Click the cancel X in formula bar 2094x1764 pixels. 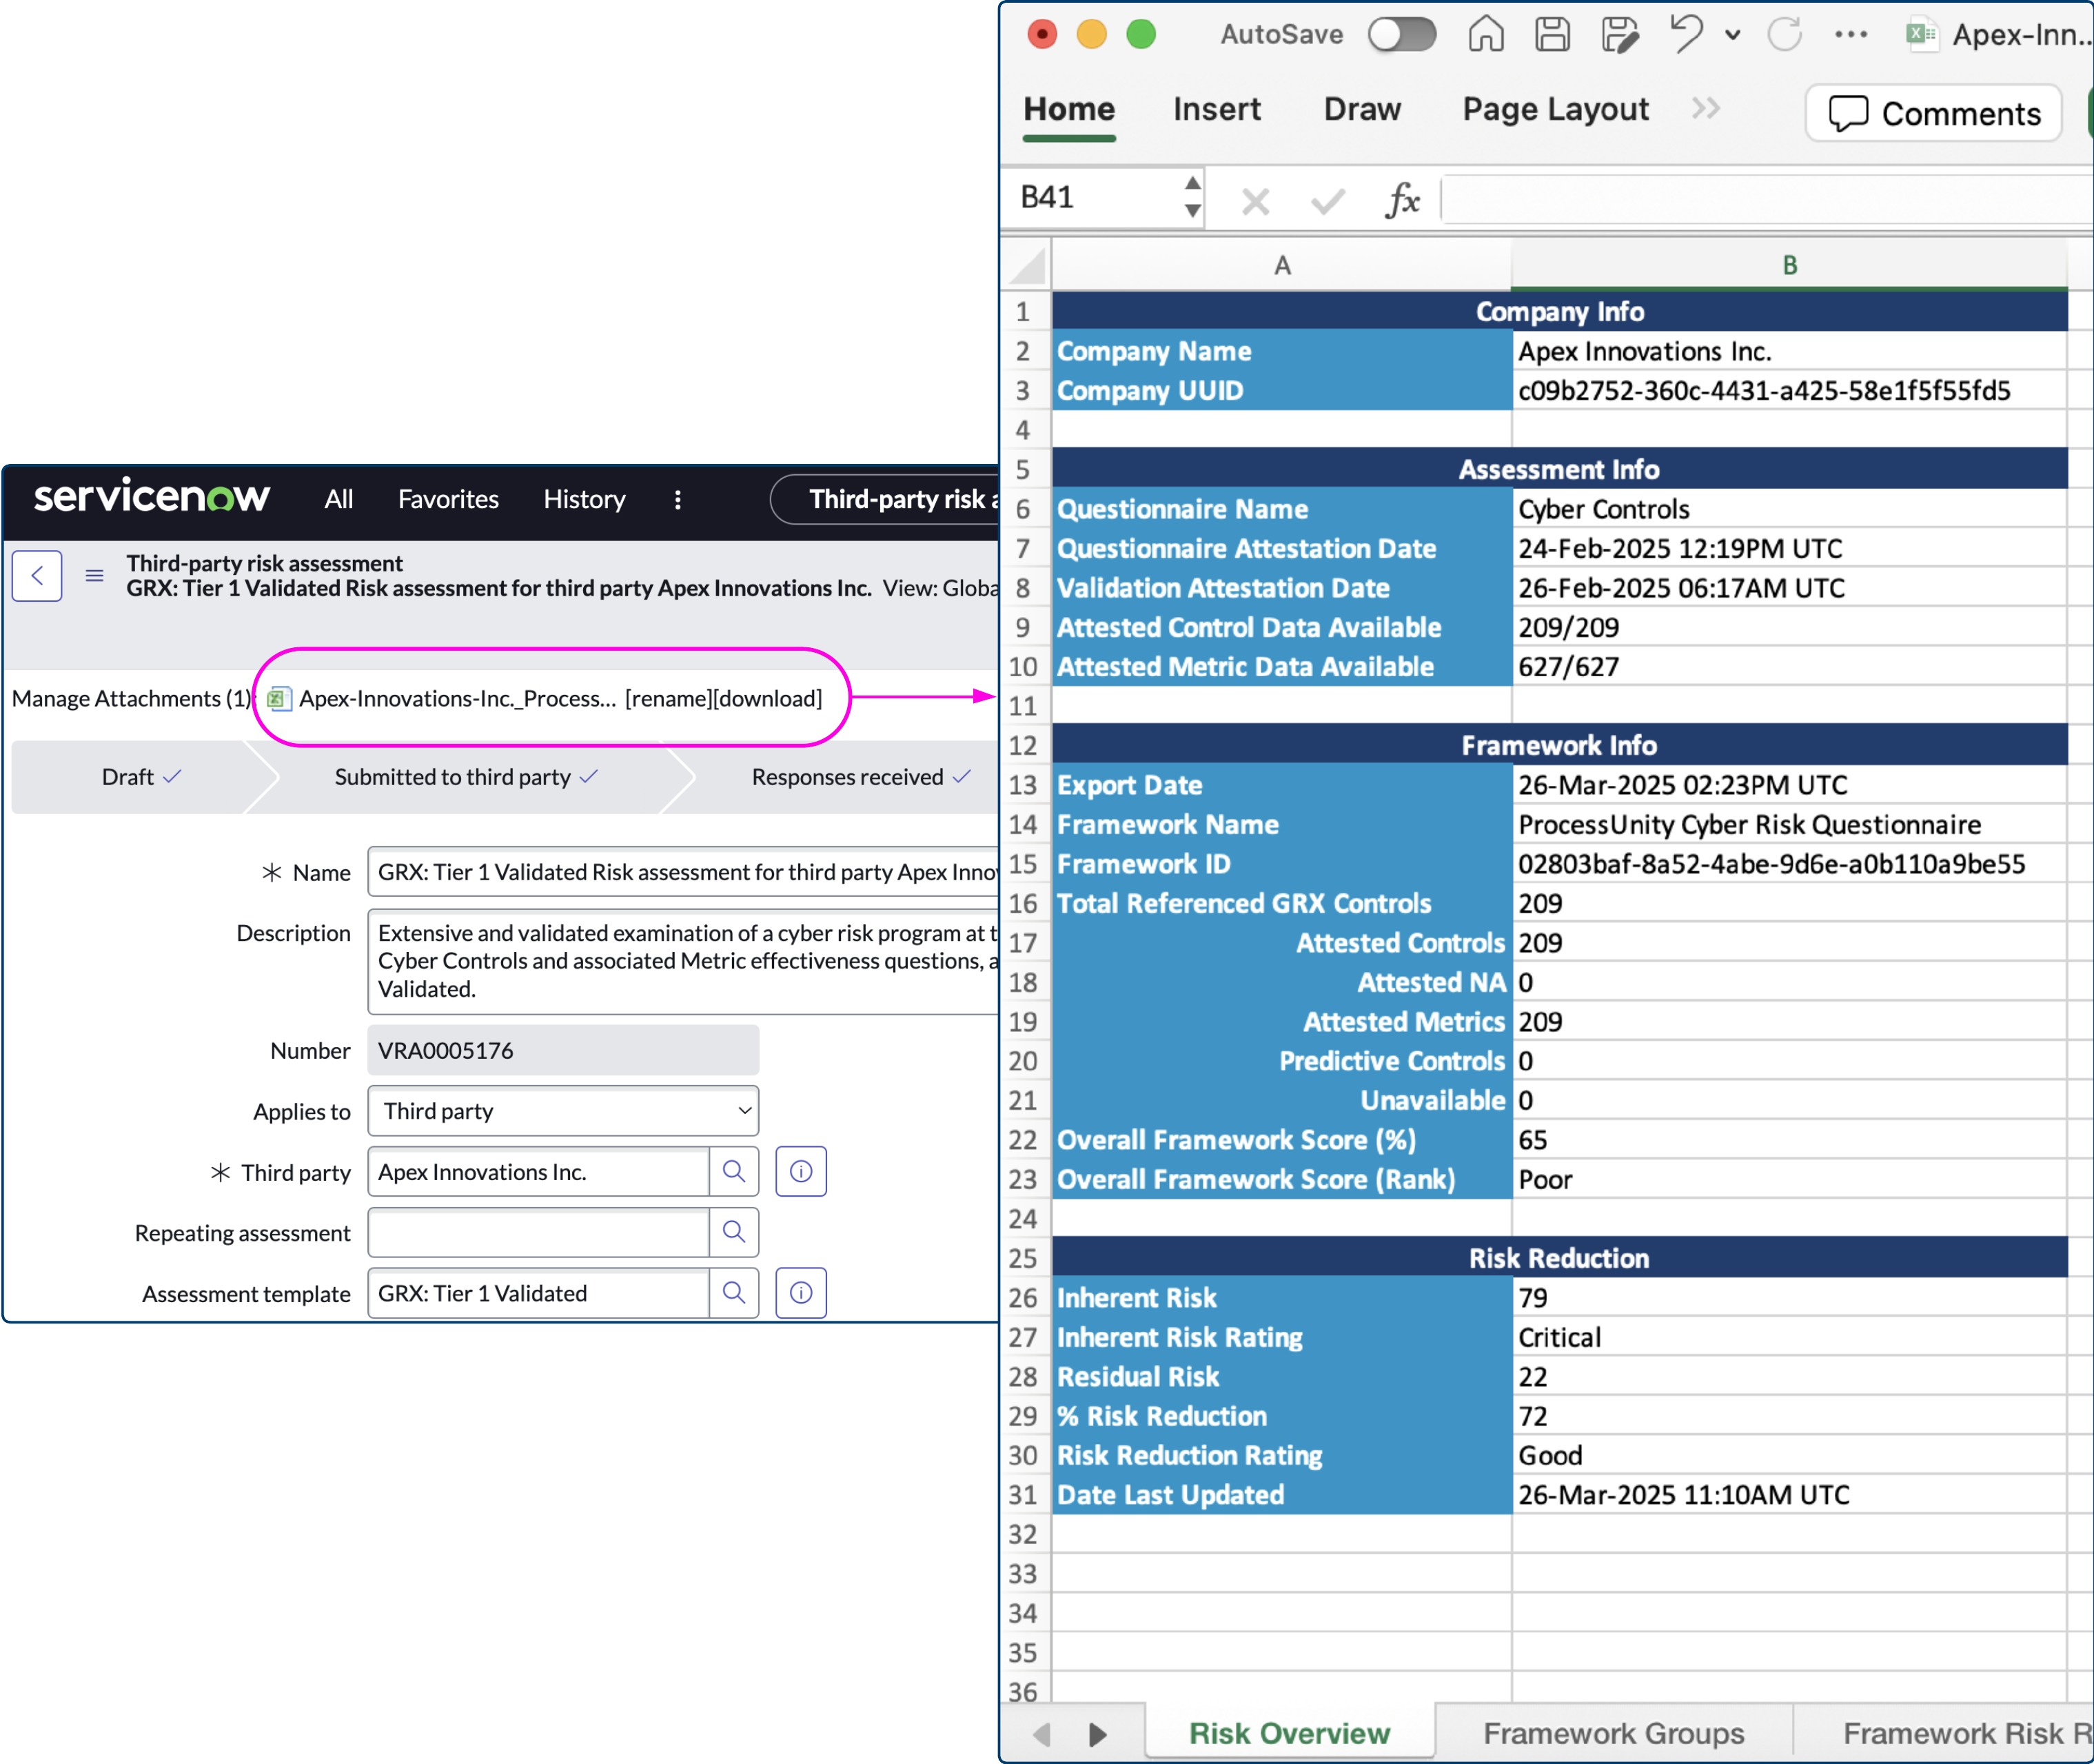pyautogui.click(x=1255, y=202)
